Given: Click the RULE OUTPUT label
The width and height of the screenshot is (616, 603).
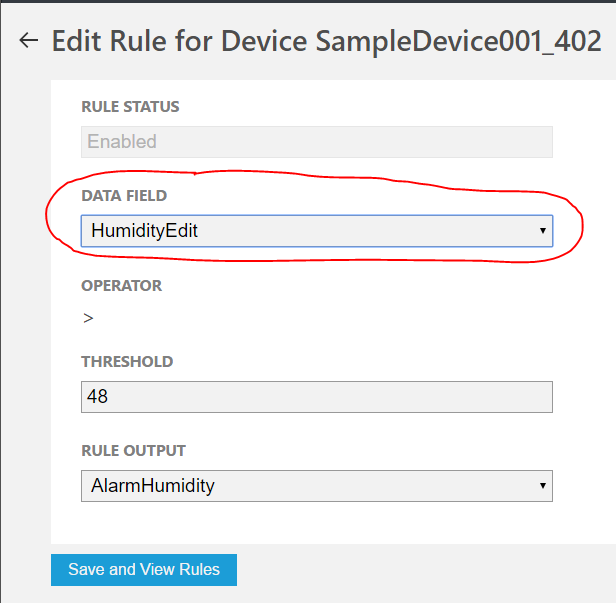Looking at the screenshot, I should [x=133, y=451].
